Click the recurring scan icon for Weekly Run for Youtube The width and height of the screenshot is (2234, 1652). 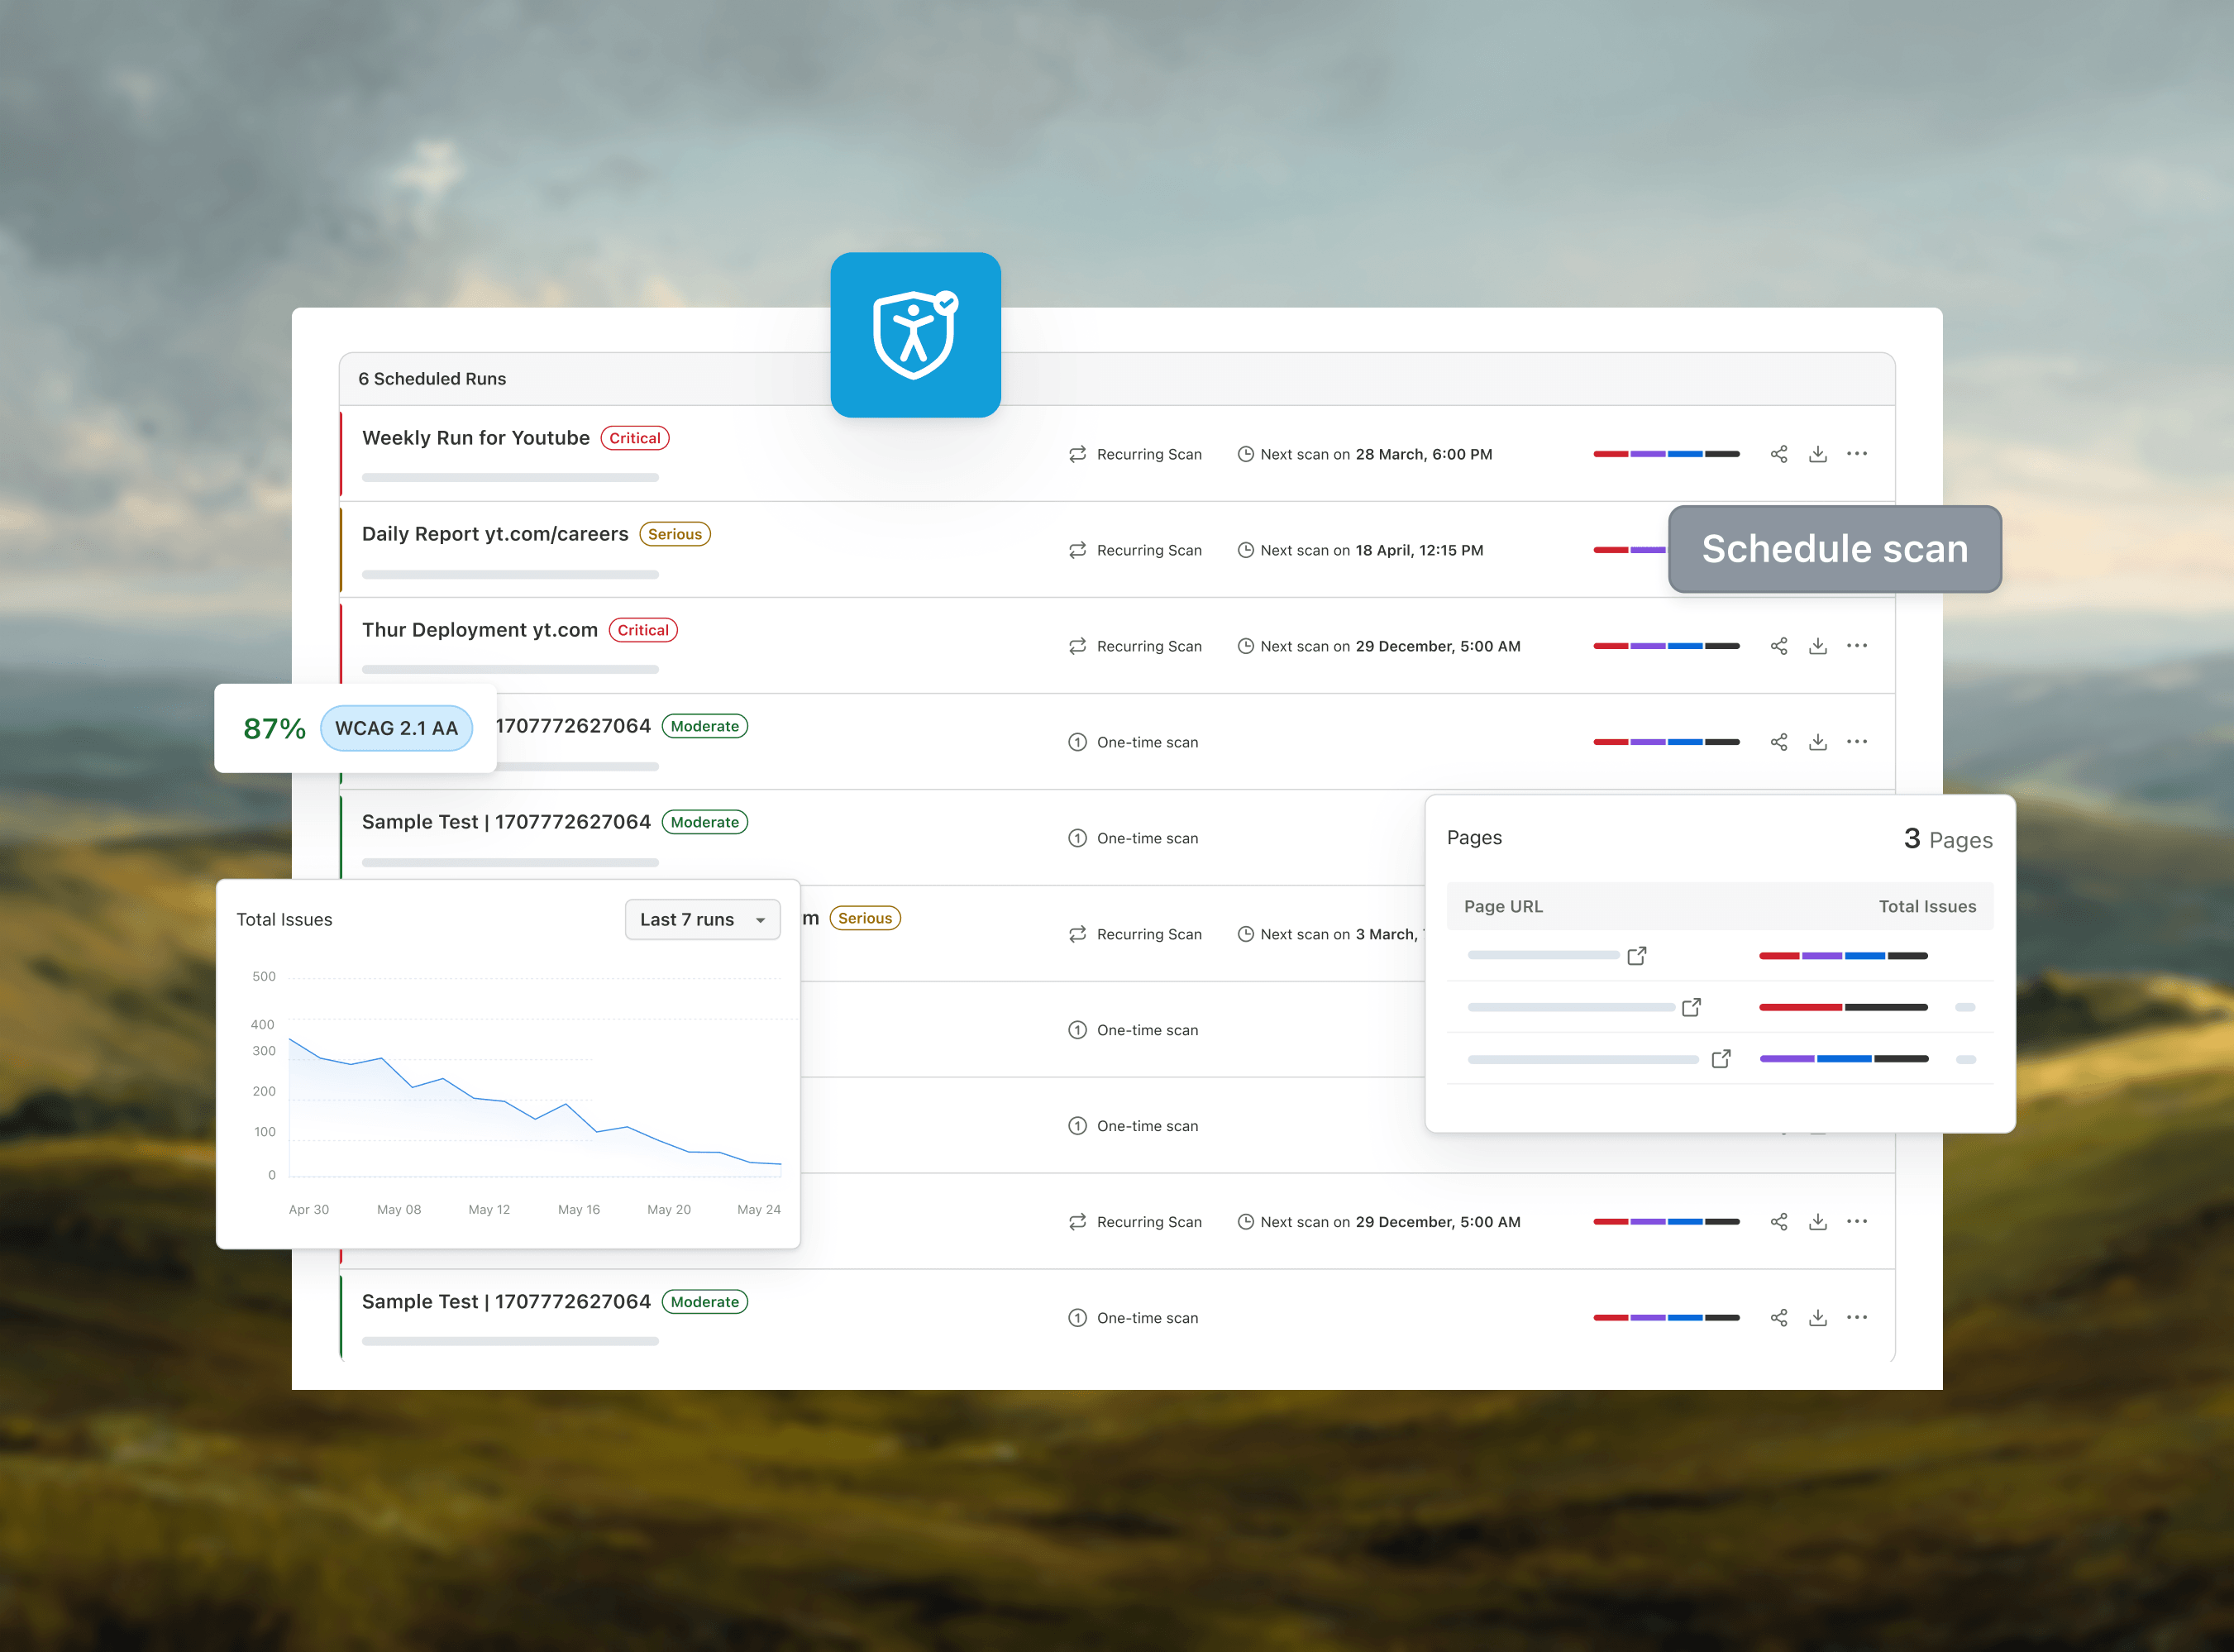[x=1077, y=454]
